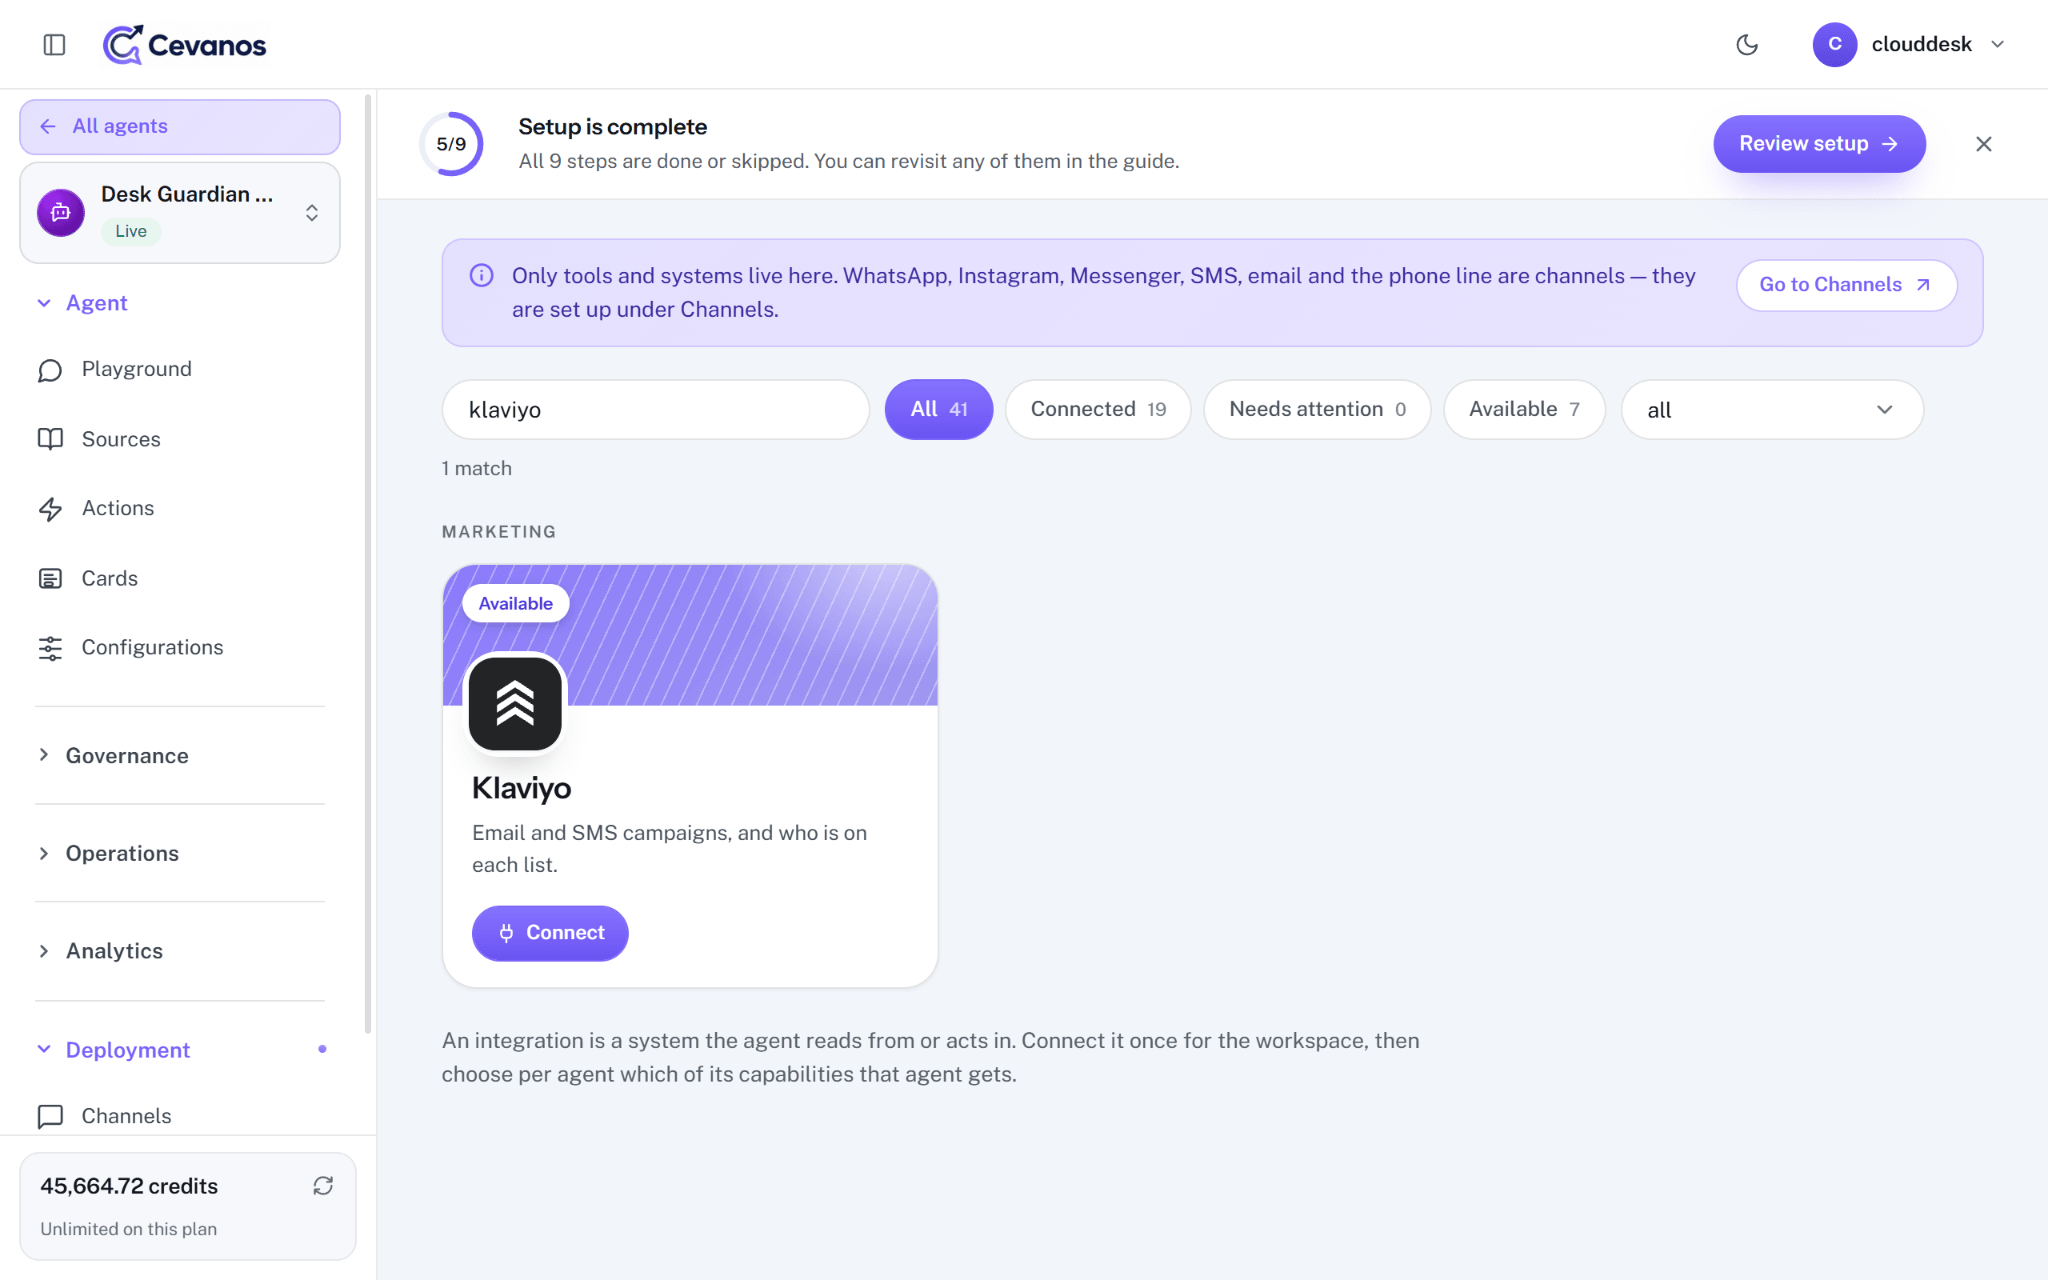
Task: Click Go to Channels link
Action: click(1846, 285)
